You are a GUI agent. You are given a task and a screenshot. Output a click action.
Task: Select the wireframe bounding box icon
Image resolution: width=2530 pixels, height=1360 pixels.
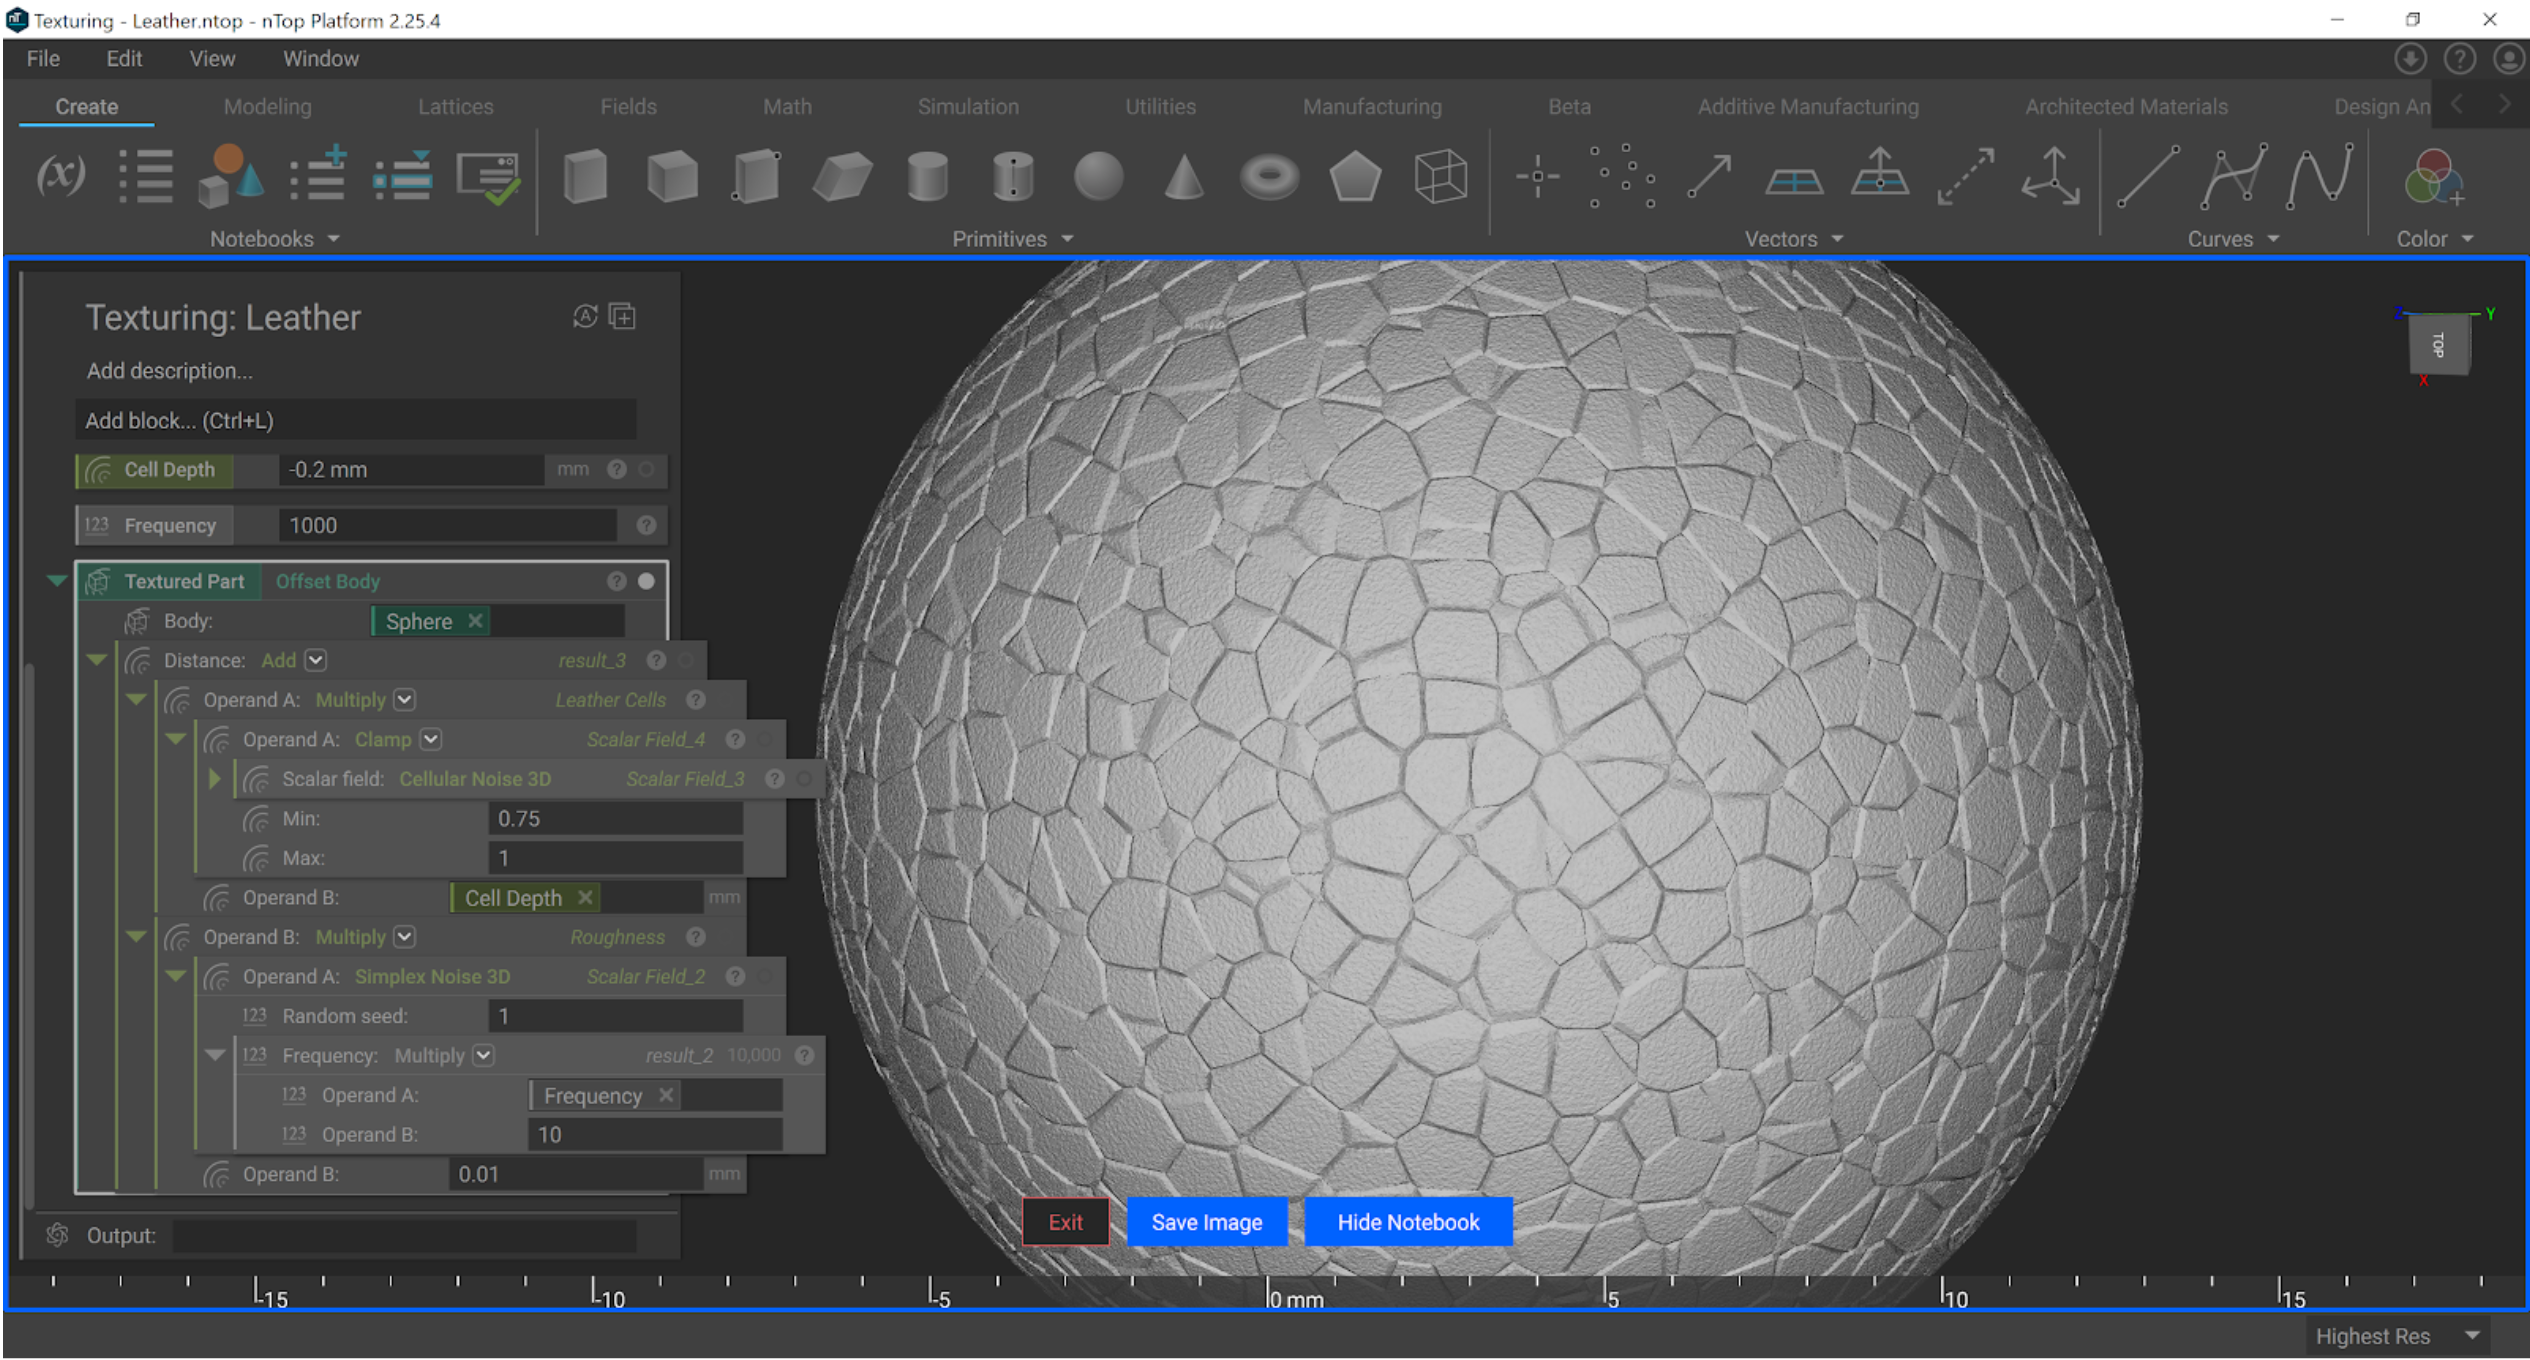coord(1440,177)
